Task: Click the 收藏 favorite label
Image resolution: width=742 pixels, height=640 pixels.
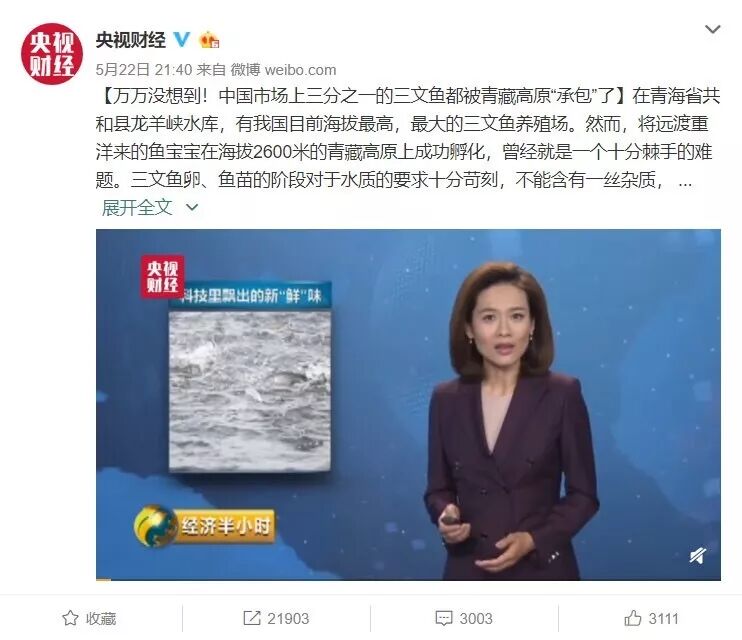Action: [x=101, y=618]
